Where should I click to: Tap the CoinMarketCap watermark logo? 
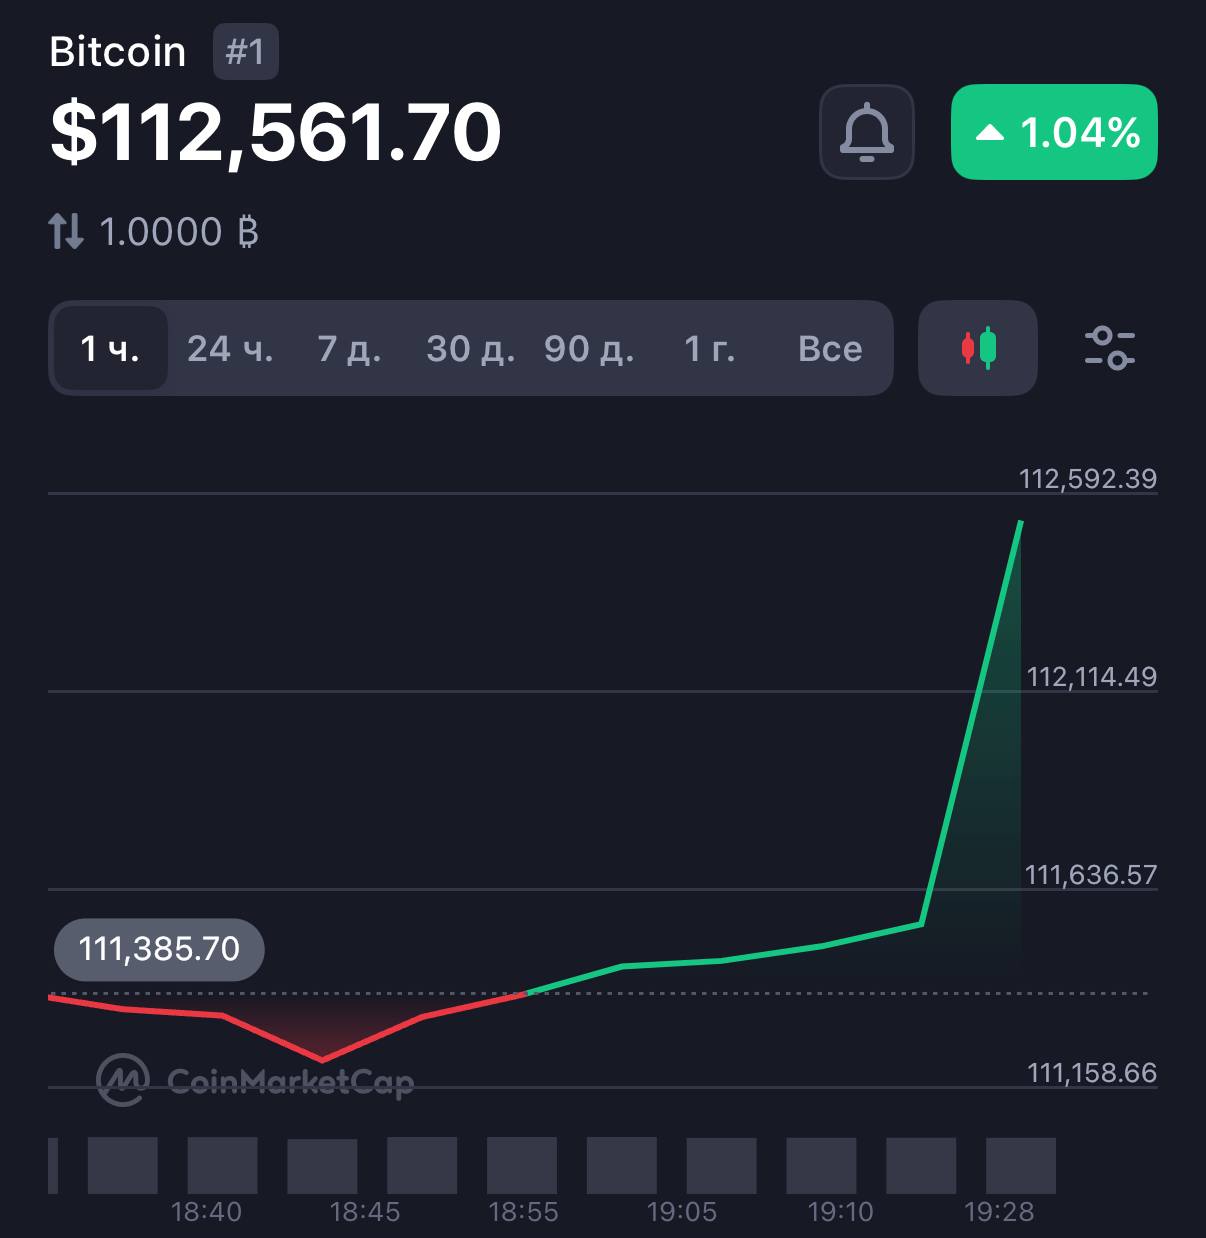(254, 1079)
